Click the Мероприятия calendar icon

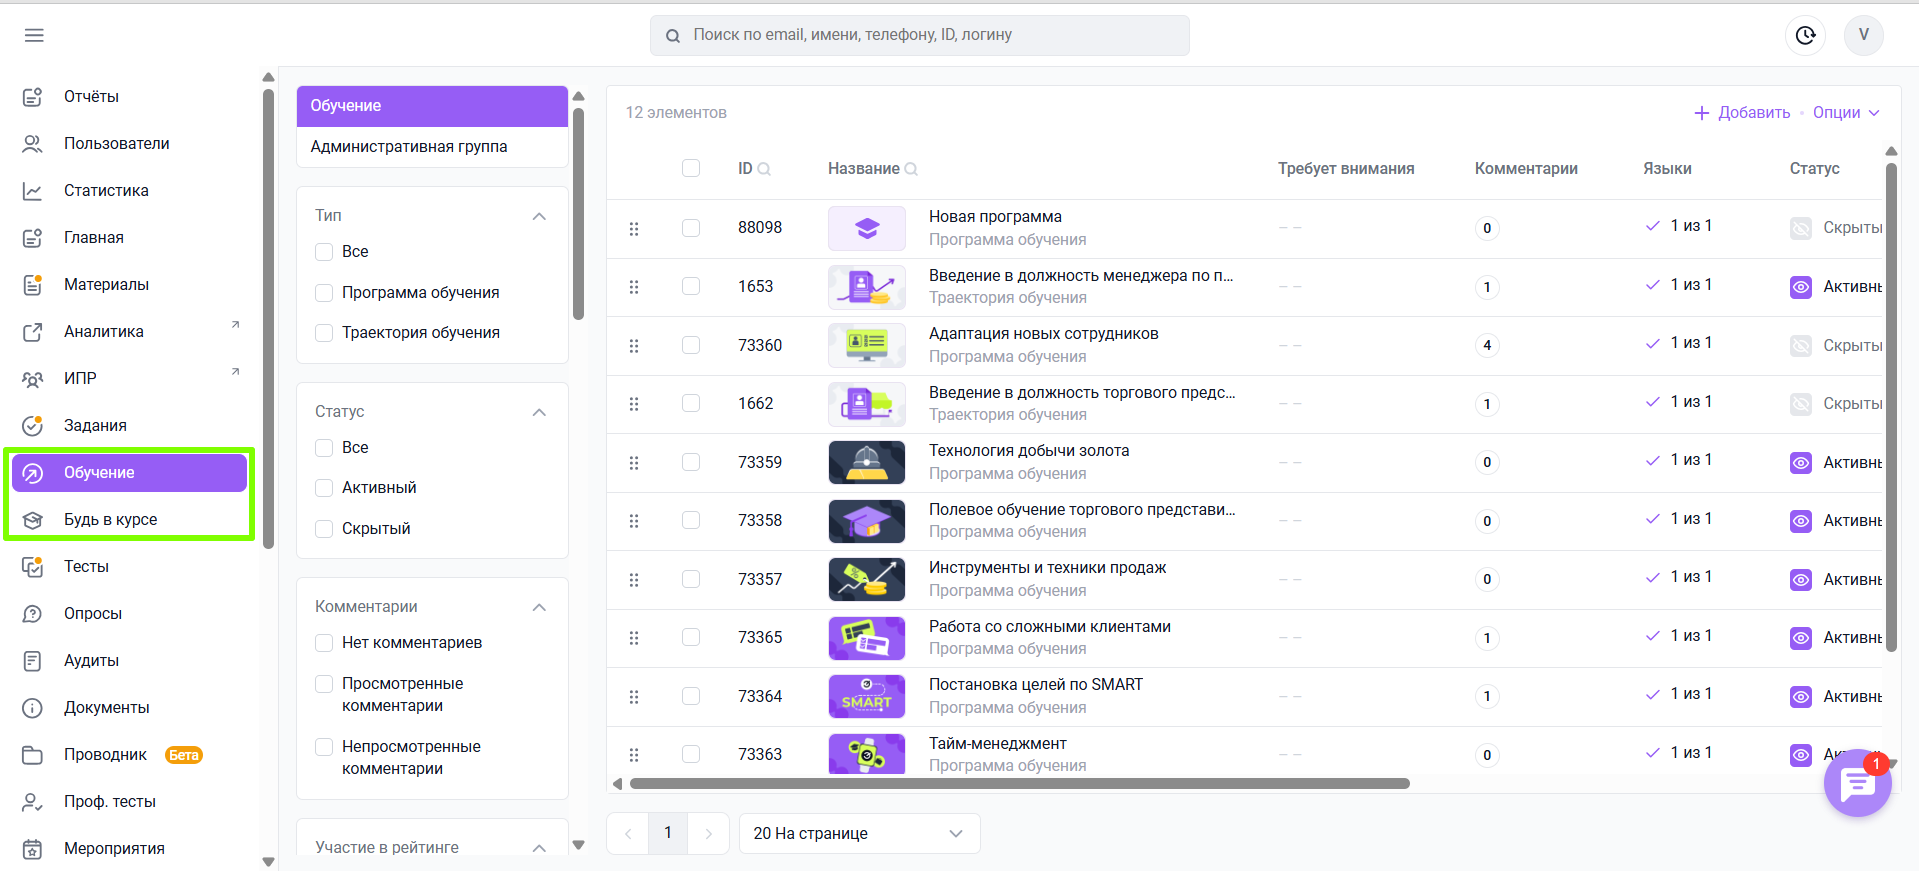pyautogui.click(x=33, y=849)
